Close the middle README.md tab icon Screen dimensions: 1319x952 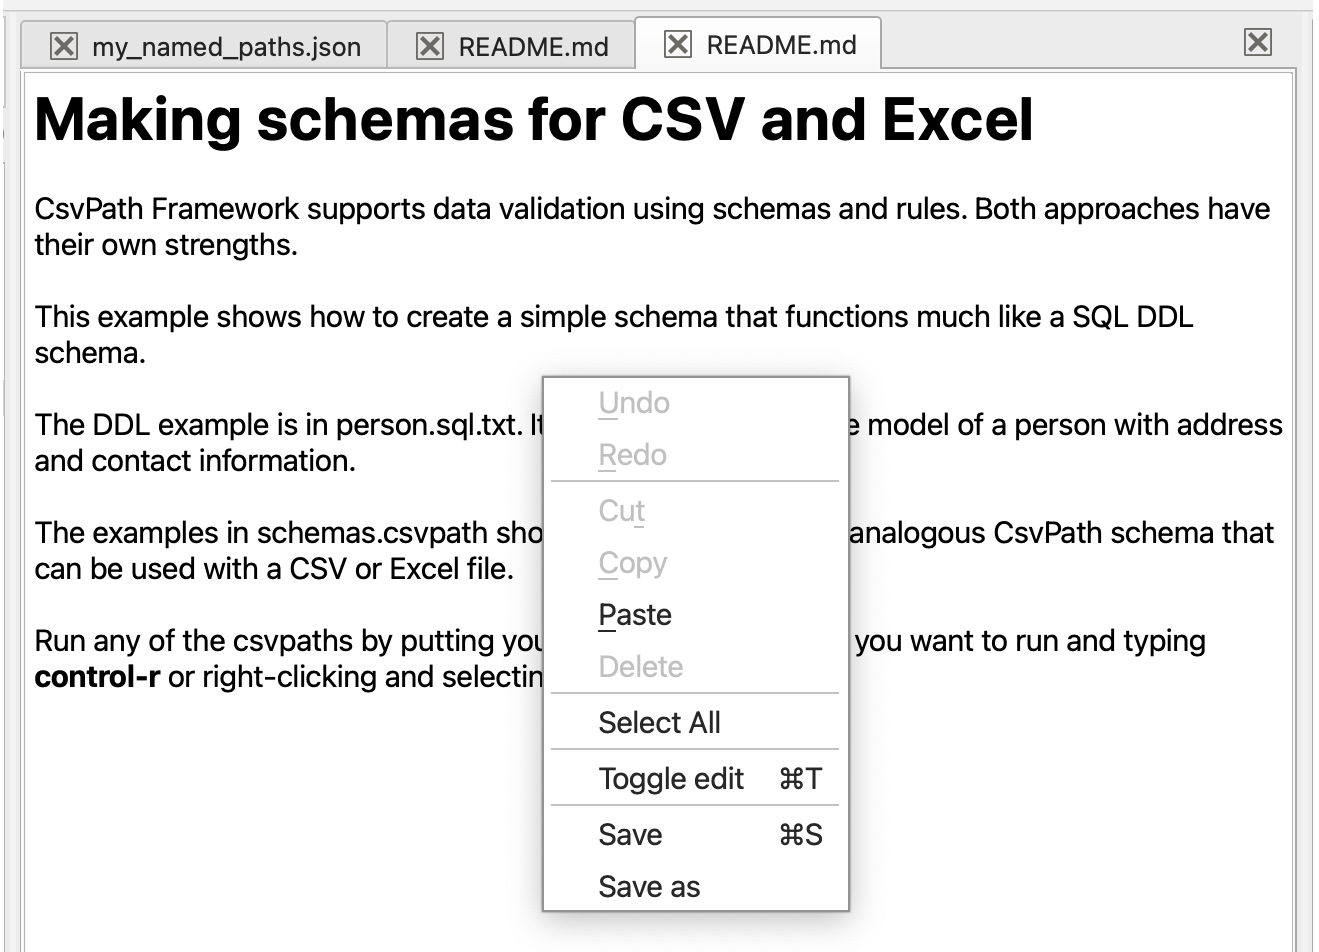coord(430,46)
